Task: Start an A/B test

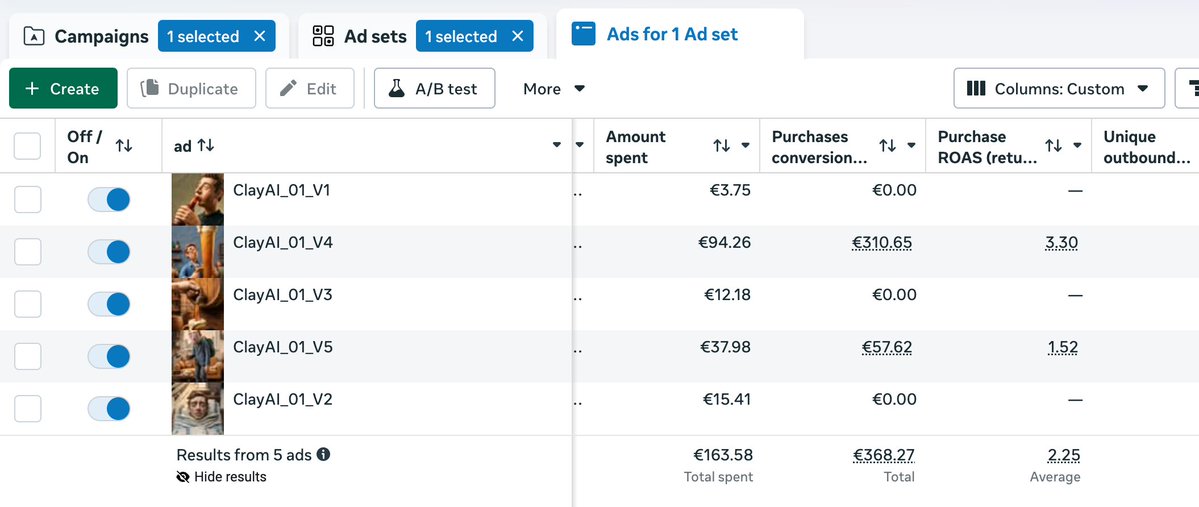Action: (x=434, y=89)
